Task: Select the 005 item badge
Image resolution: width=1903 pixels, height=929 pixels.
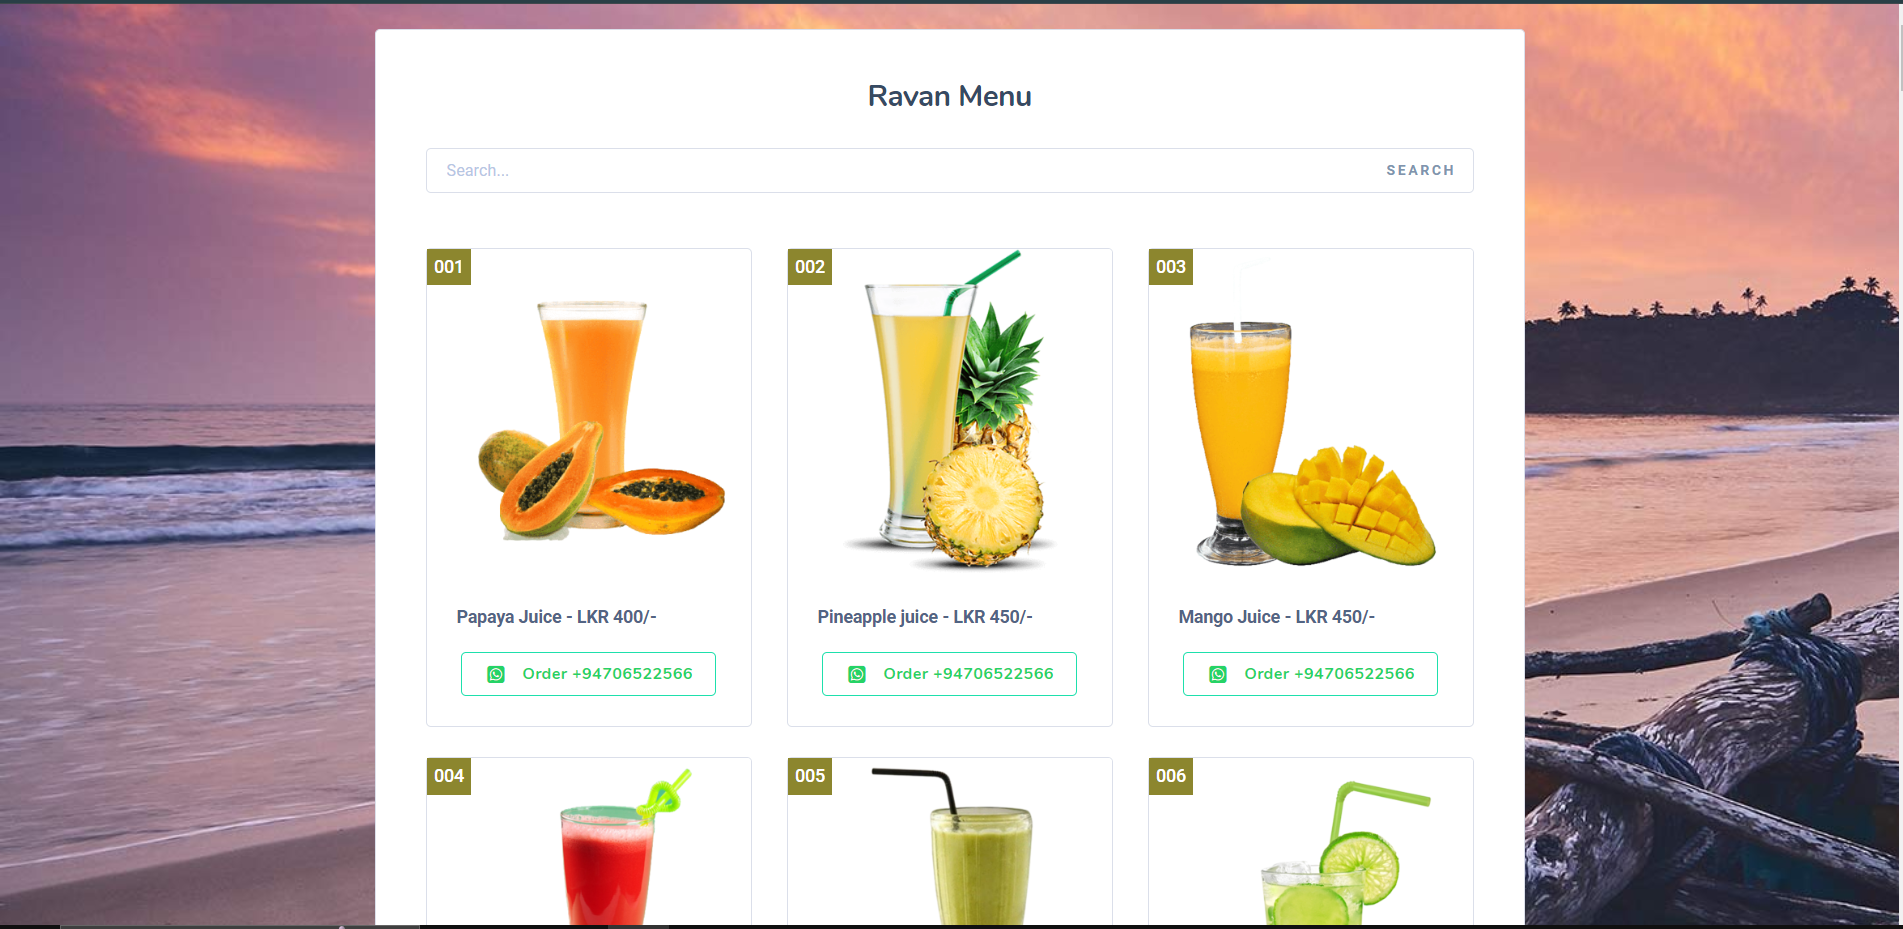Action: tap(810, 776)
